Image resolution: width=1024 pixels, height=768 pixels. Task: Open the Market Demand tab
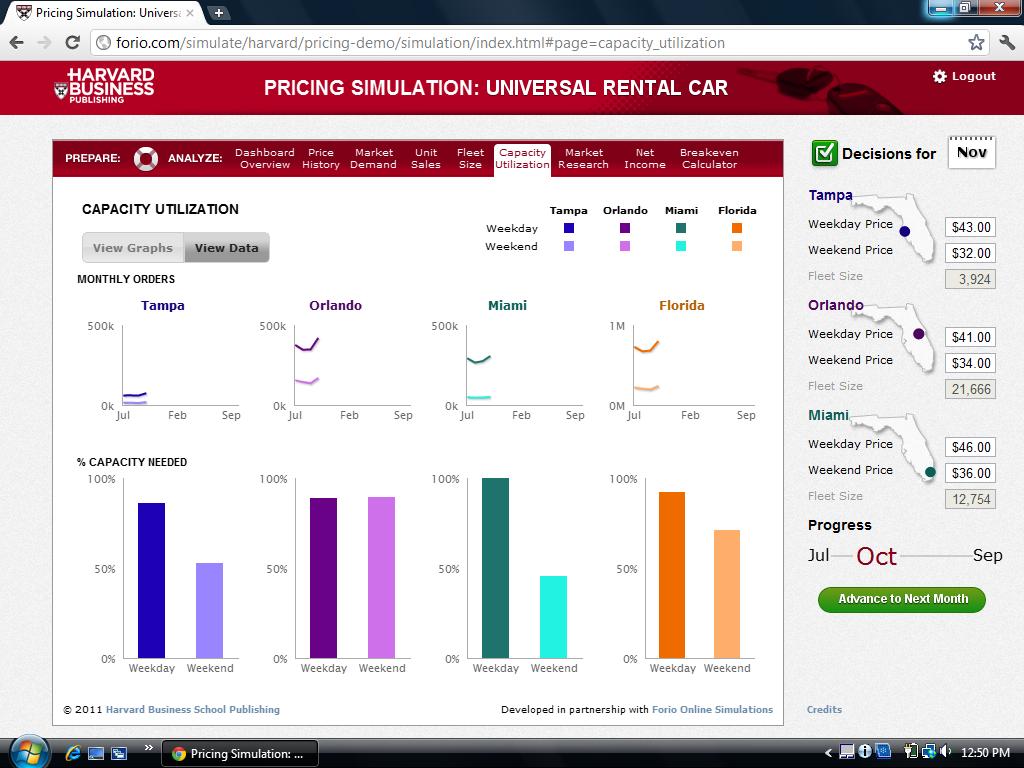(374, 159)
